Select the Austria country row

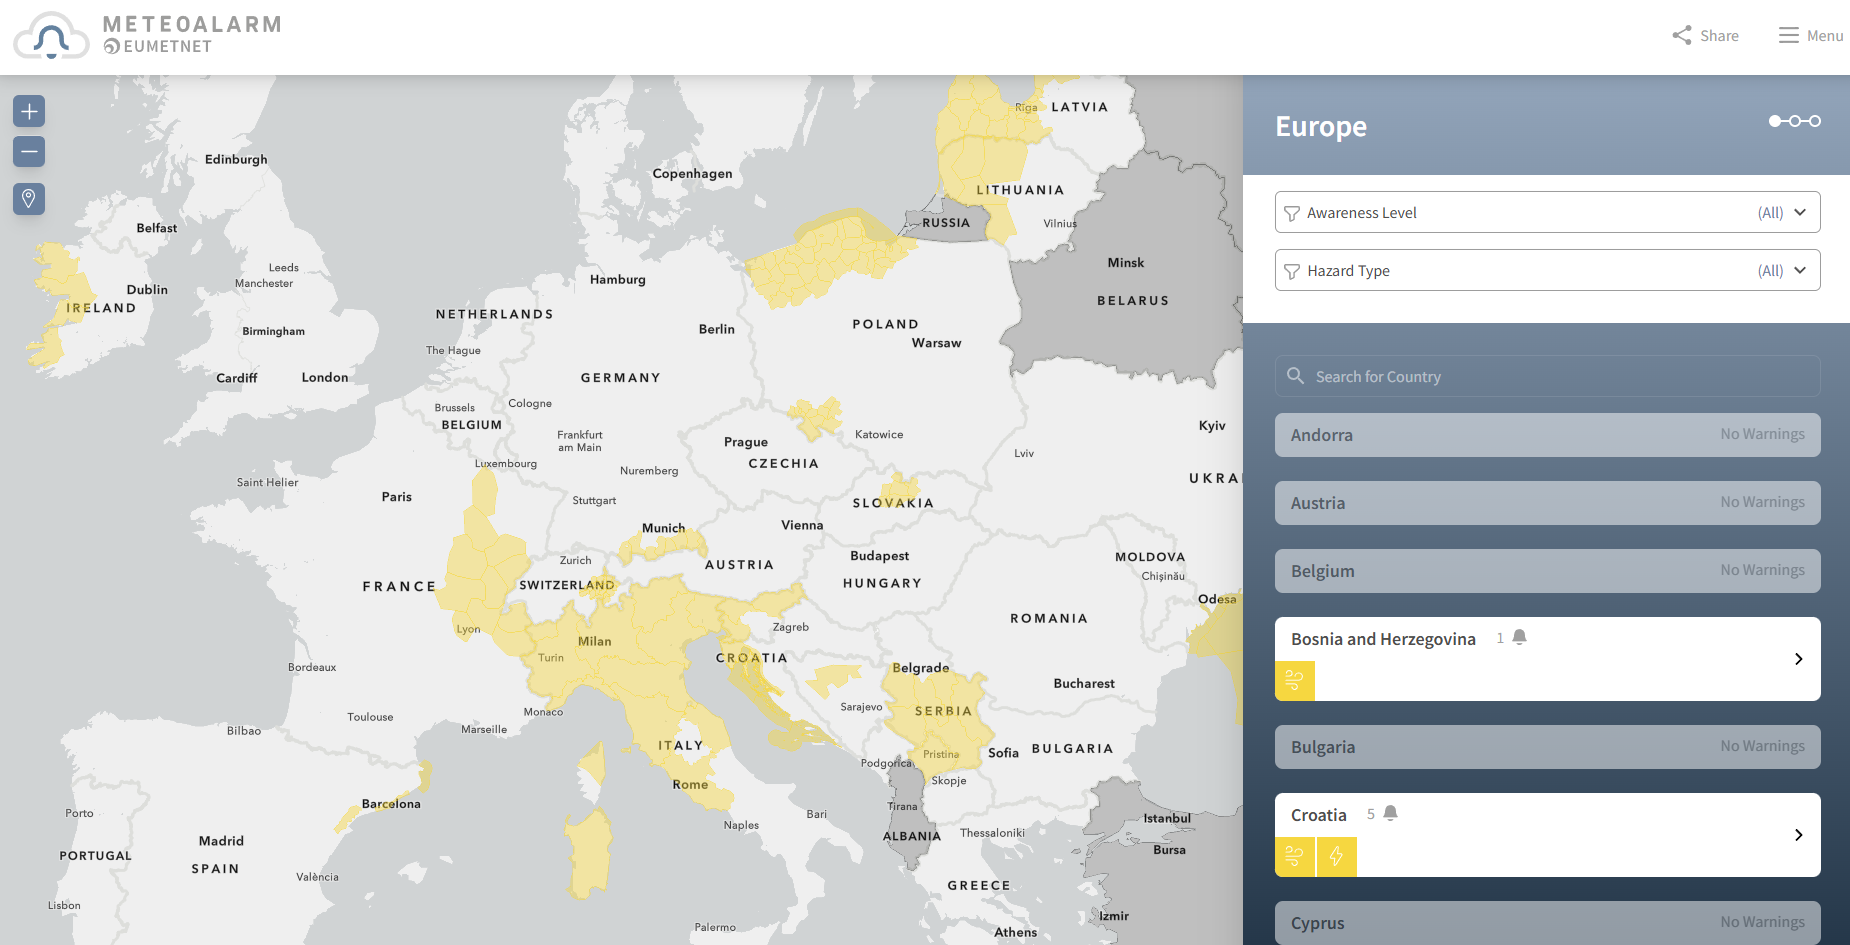pyautogui.click(x=1547, y=503)
